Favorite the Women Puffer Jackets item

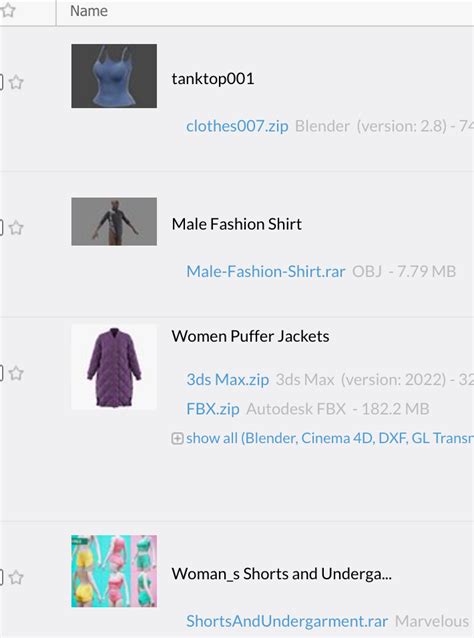[x=16, y=373]
